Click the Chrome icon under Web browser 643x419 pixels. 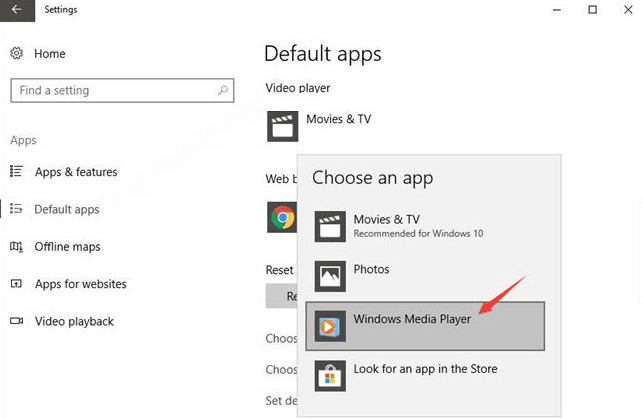tap(282, 217)
